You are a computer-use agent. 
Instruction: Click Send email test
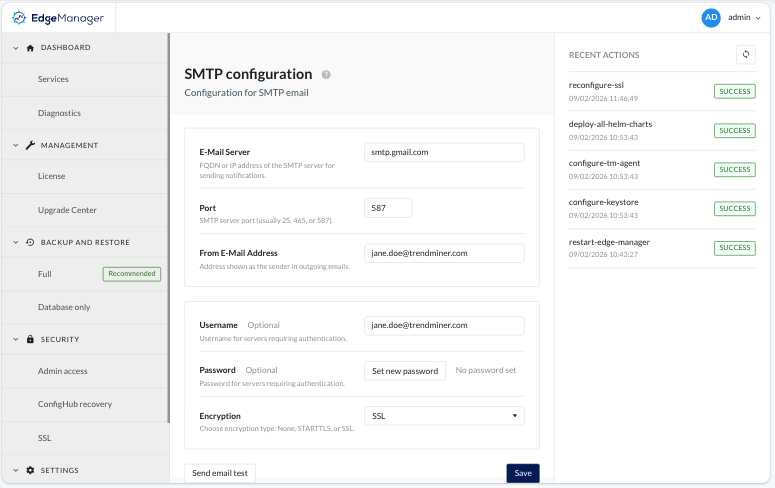point(221,473)
